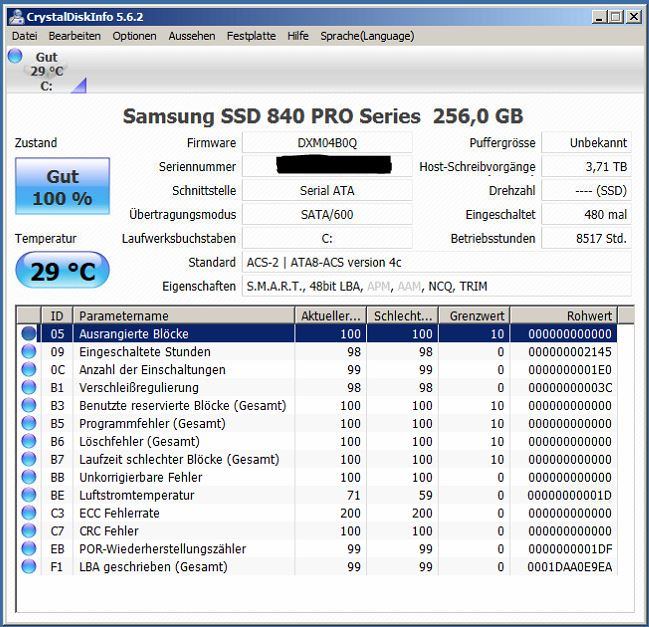649x627 pixels.
Task: Click the raw value 000000002145
Action: [x=570, y=352]
